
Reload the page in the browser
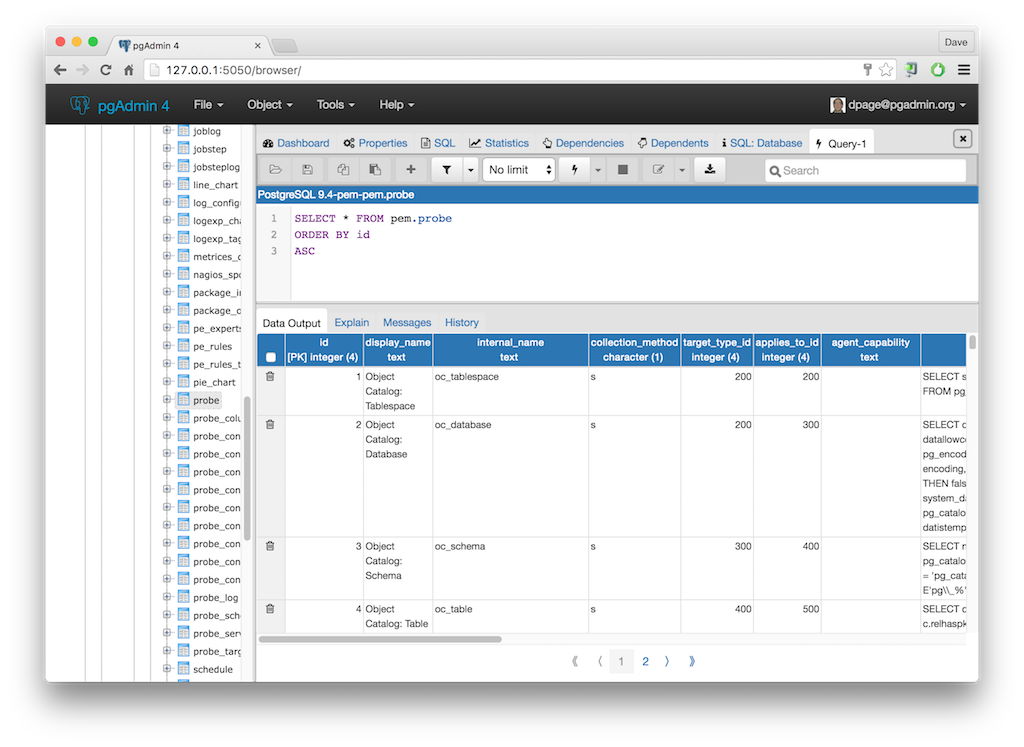[106, 70]
